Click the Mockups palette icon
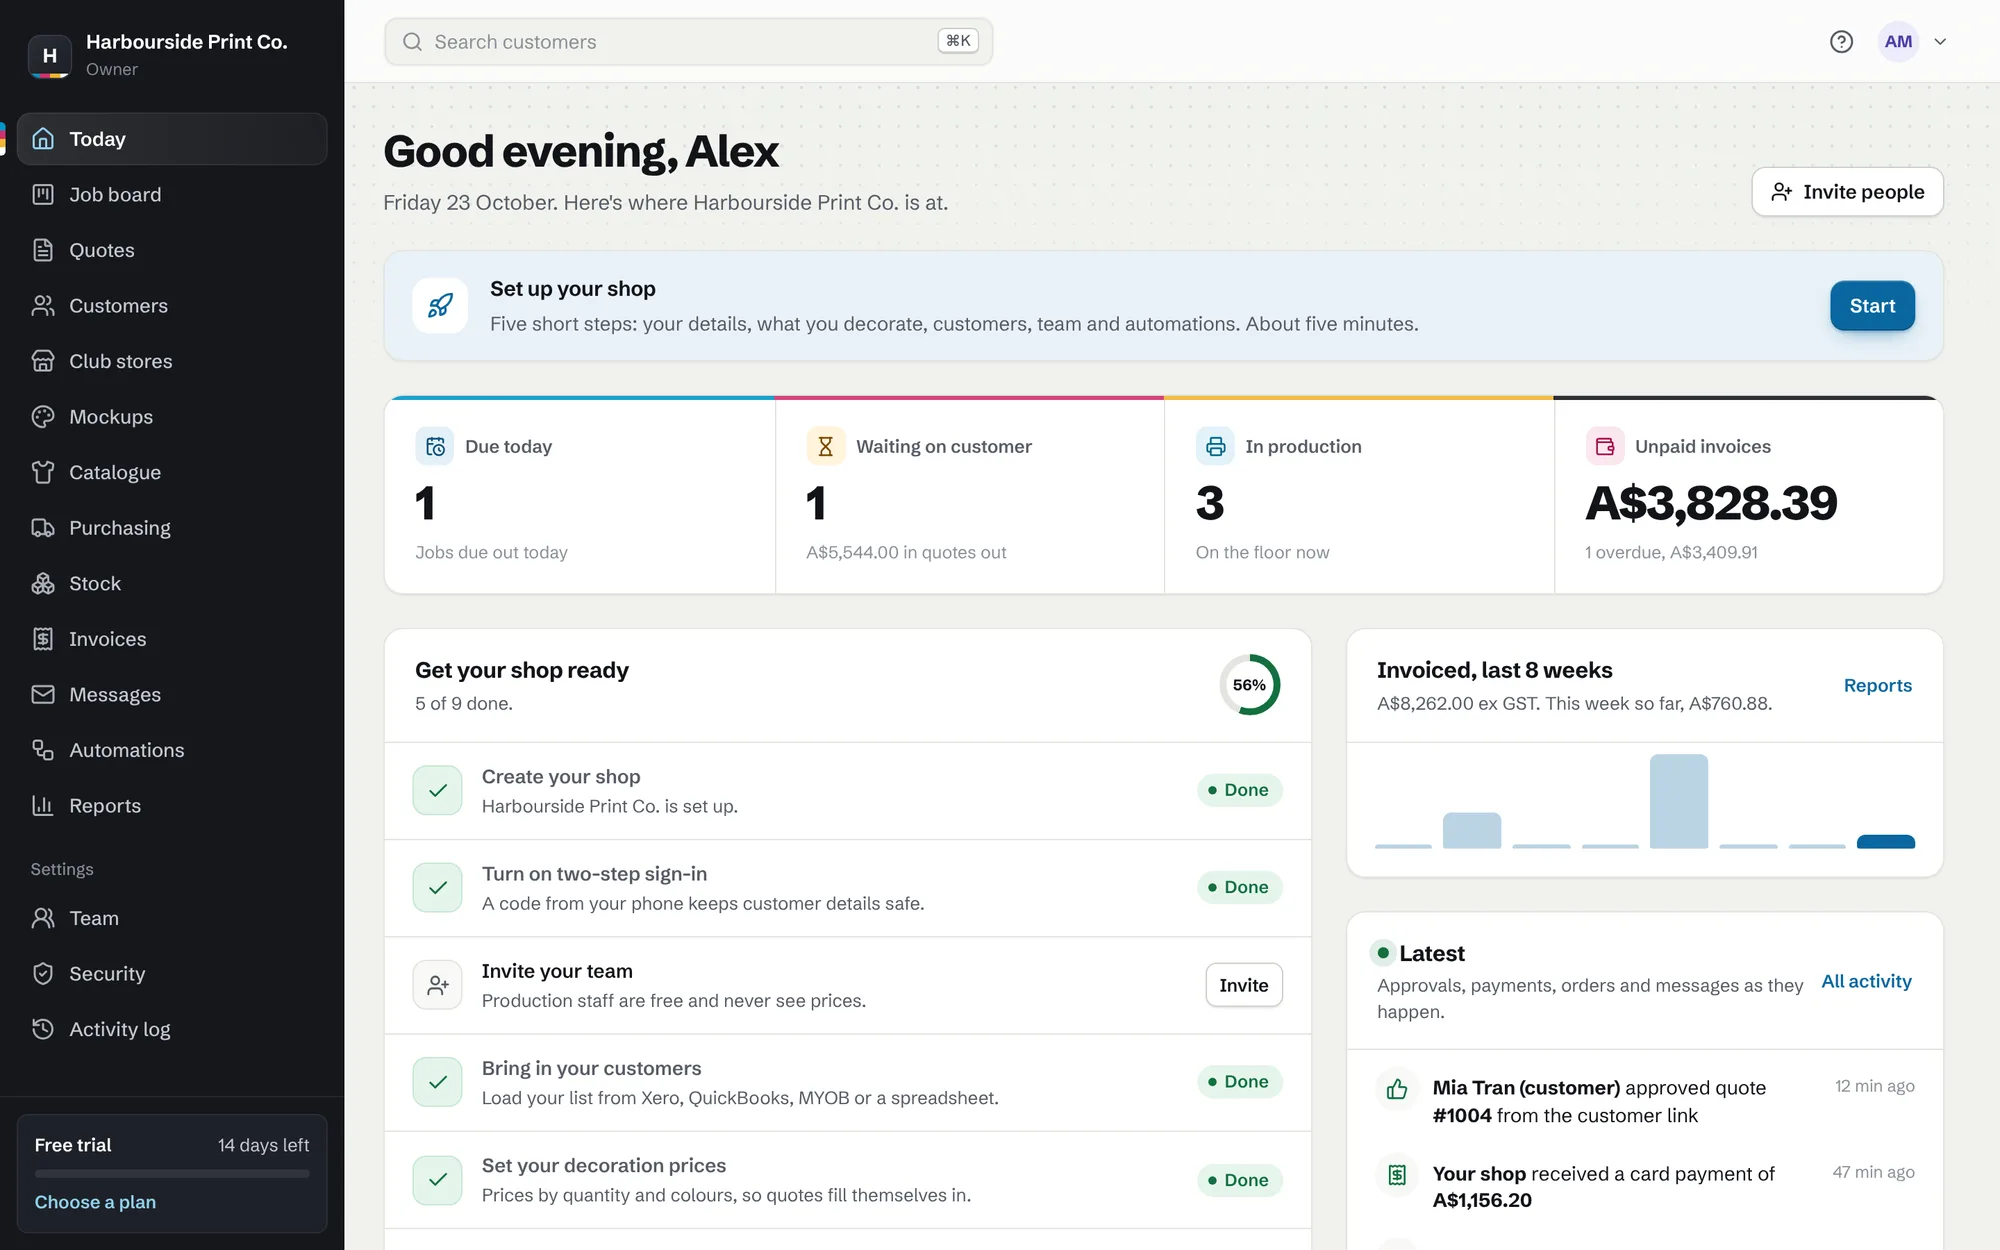 coord(43,417)
